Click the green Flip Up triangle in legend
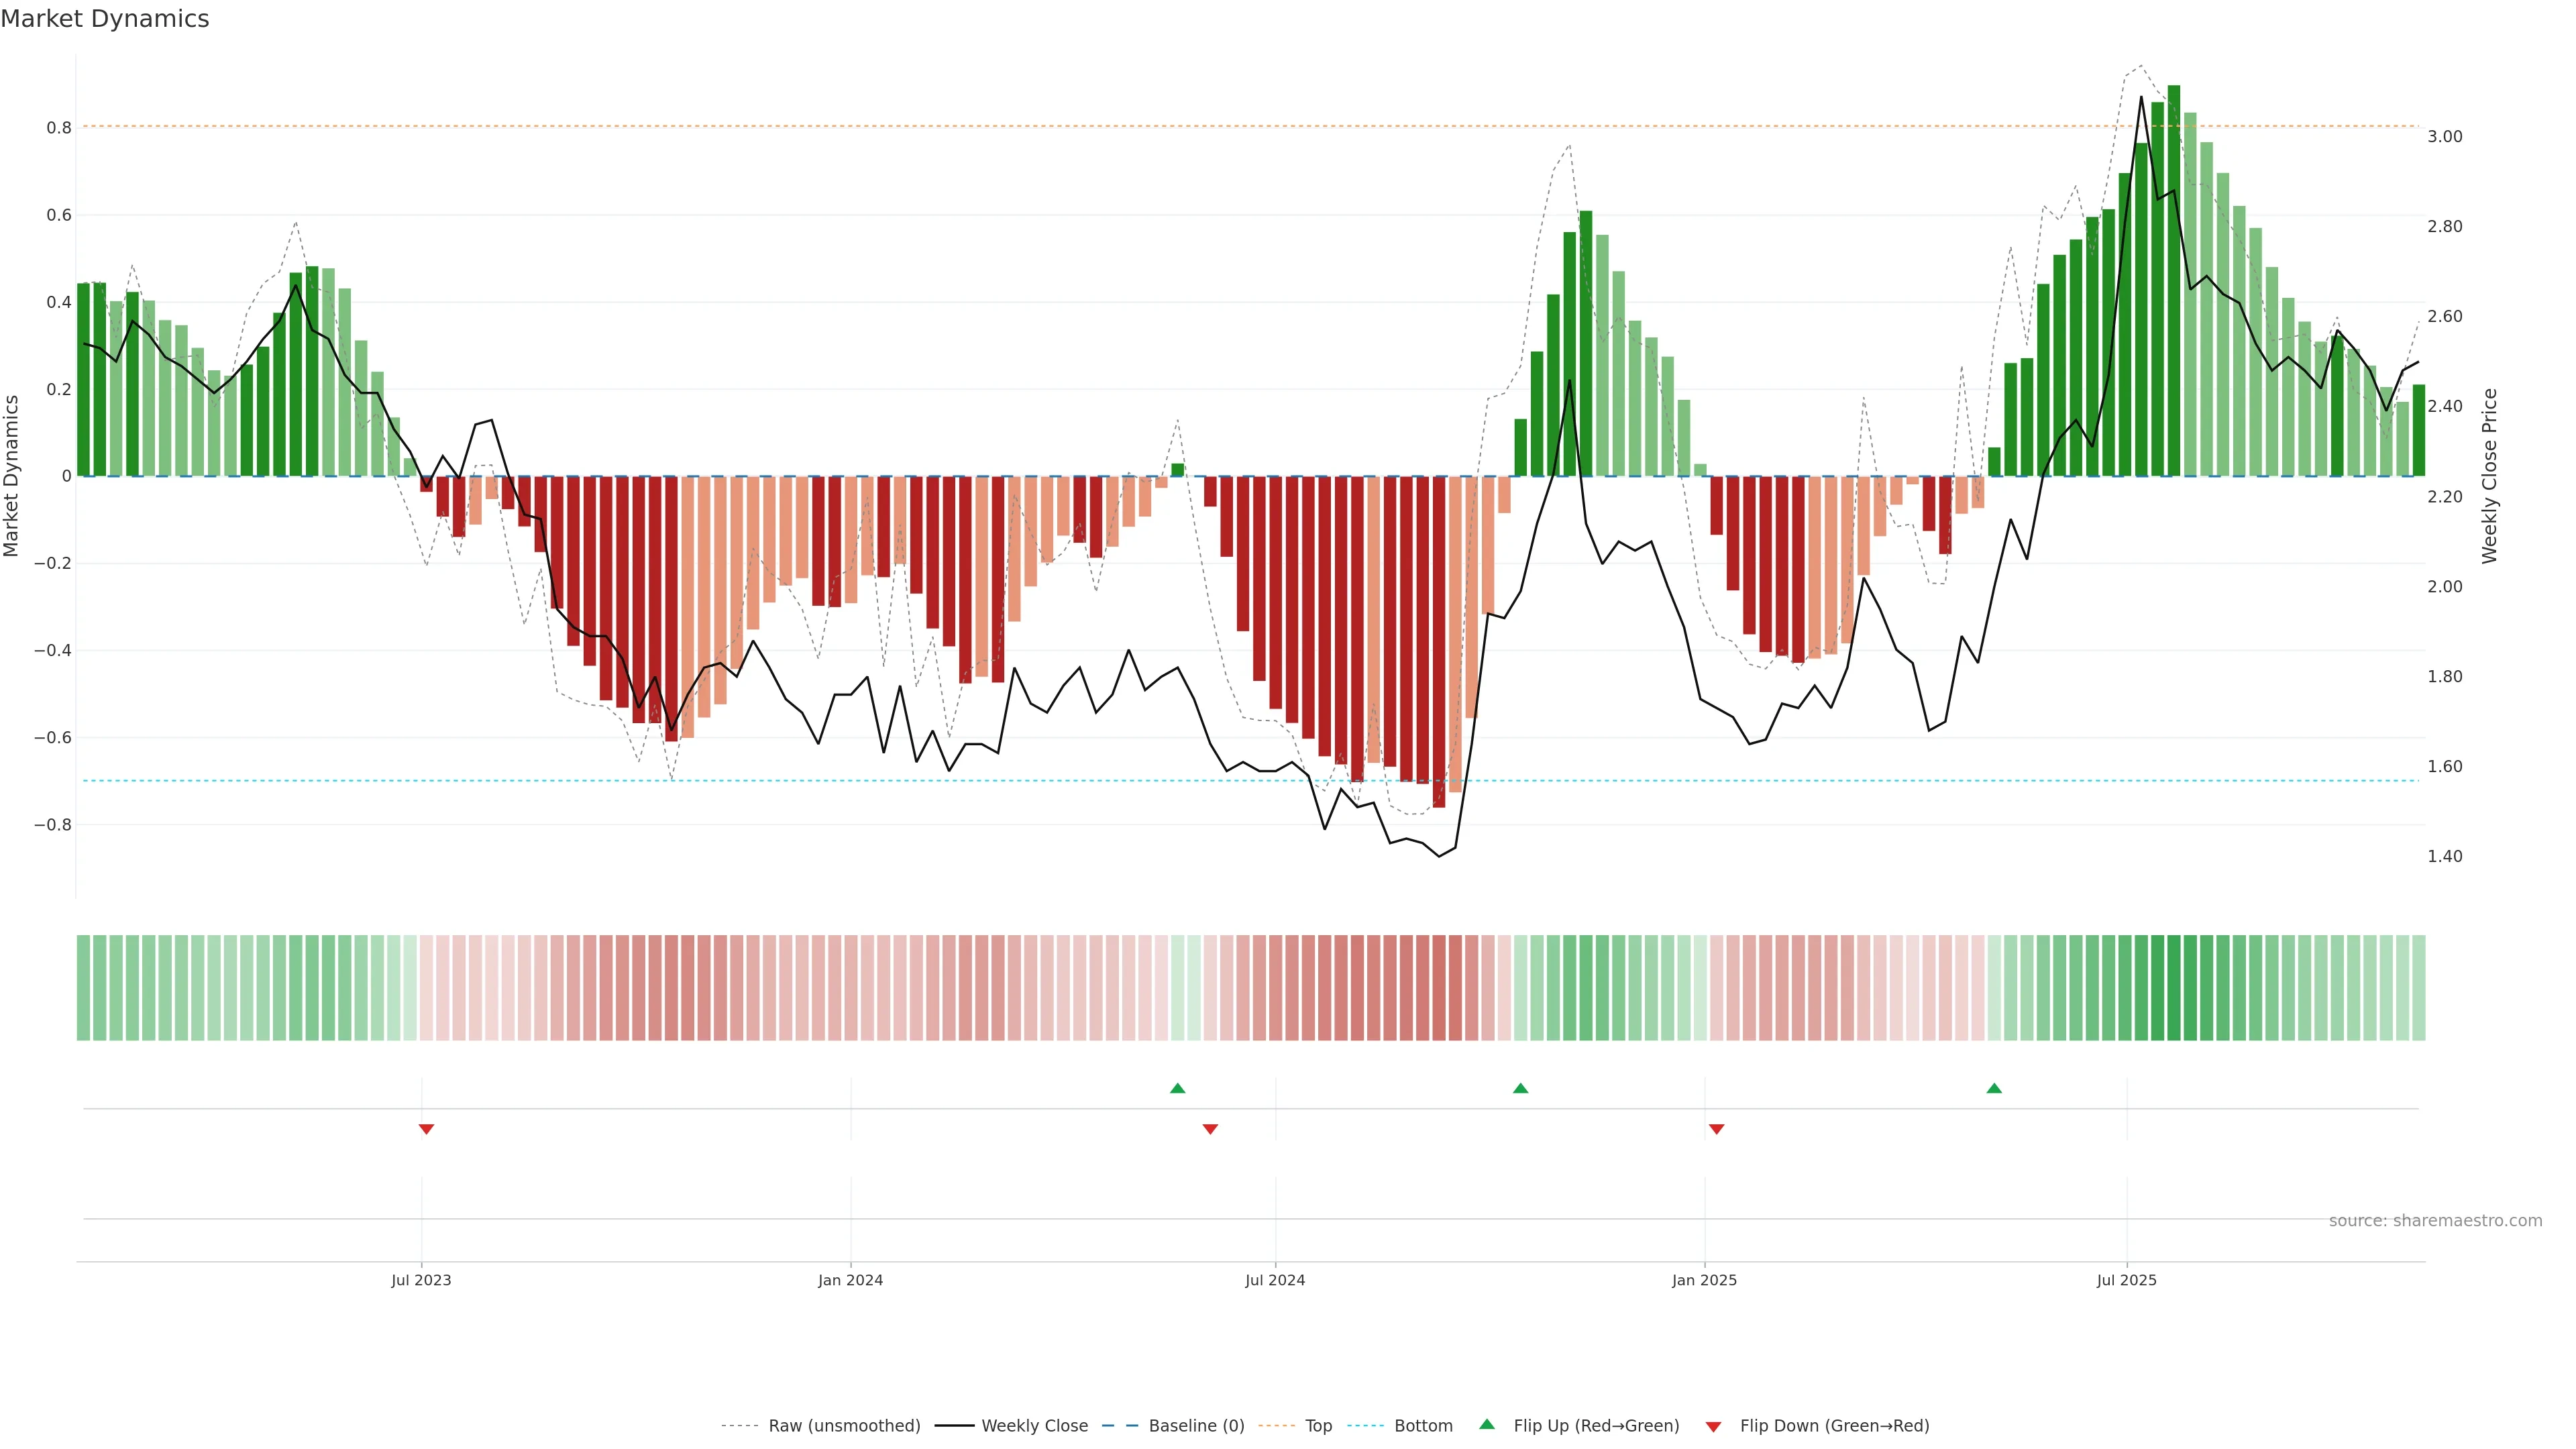 1487,1424
